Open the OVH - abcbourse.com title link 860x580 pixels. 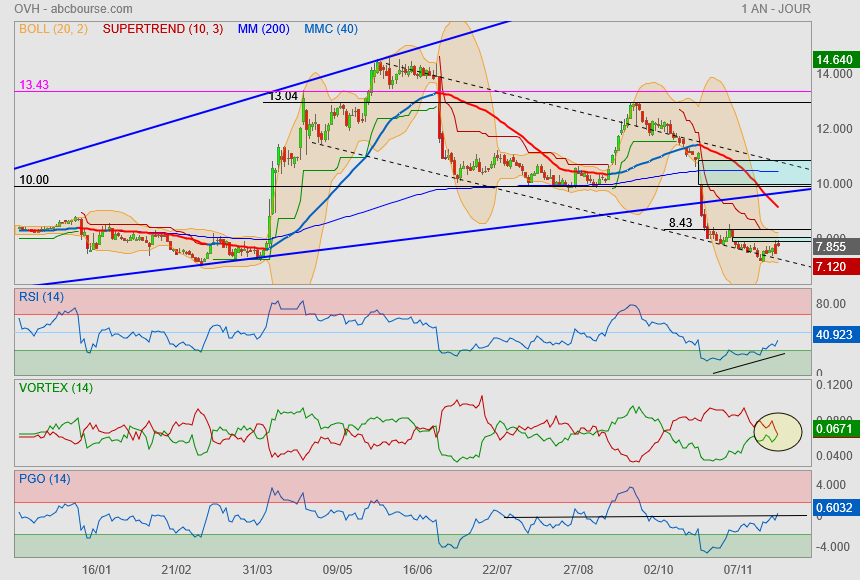pos(73,9)
